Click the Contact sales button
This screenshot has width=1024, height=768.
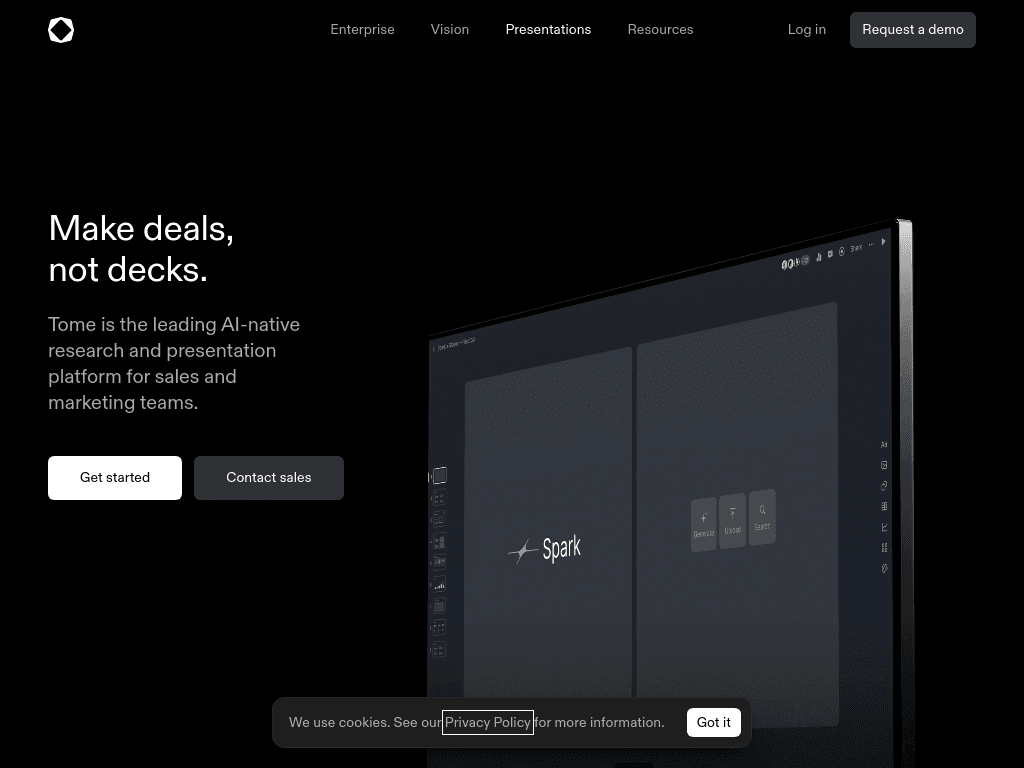[x=268, y=477]
